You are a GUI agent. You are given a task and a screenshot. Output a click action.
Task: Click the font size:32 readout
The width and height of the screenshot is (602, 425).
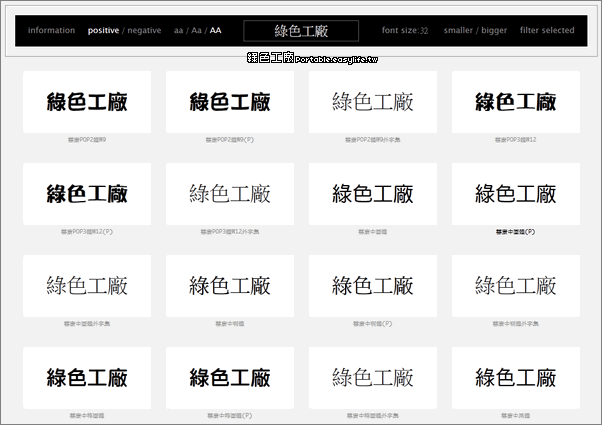(x=405, y=30)
